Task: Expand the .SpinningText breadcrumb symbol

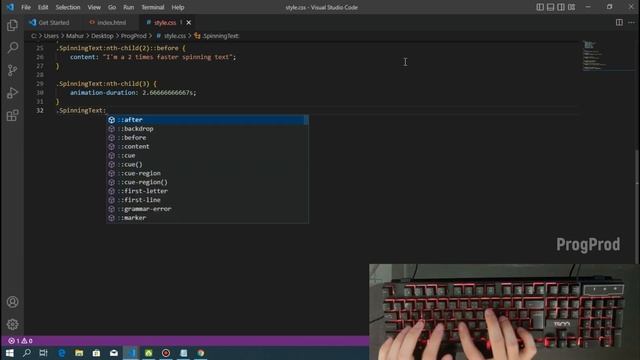Action: click(217, 36)
